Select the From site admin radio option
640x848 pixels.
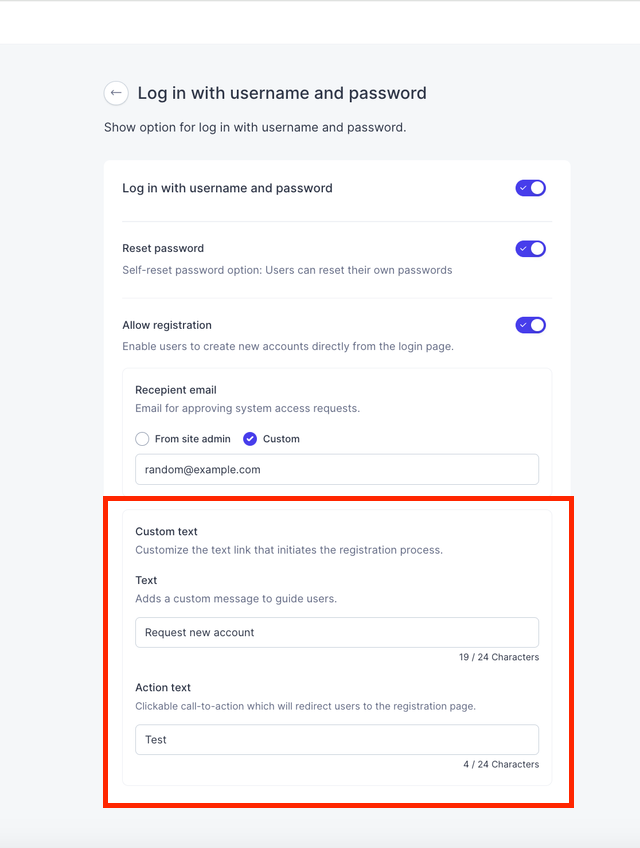(142, 439)
